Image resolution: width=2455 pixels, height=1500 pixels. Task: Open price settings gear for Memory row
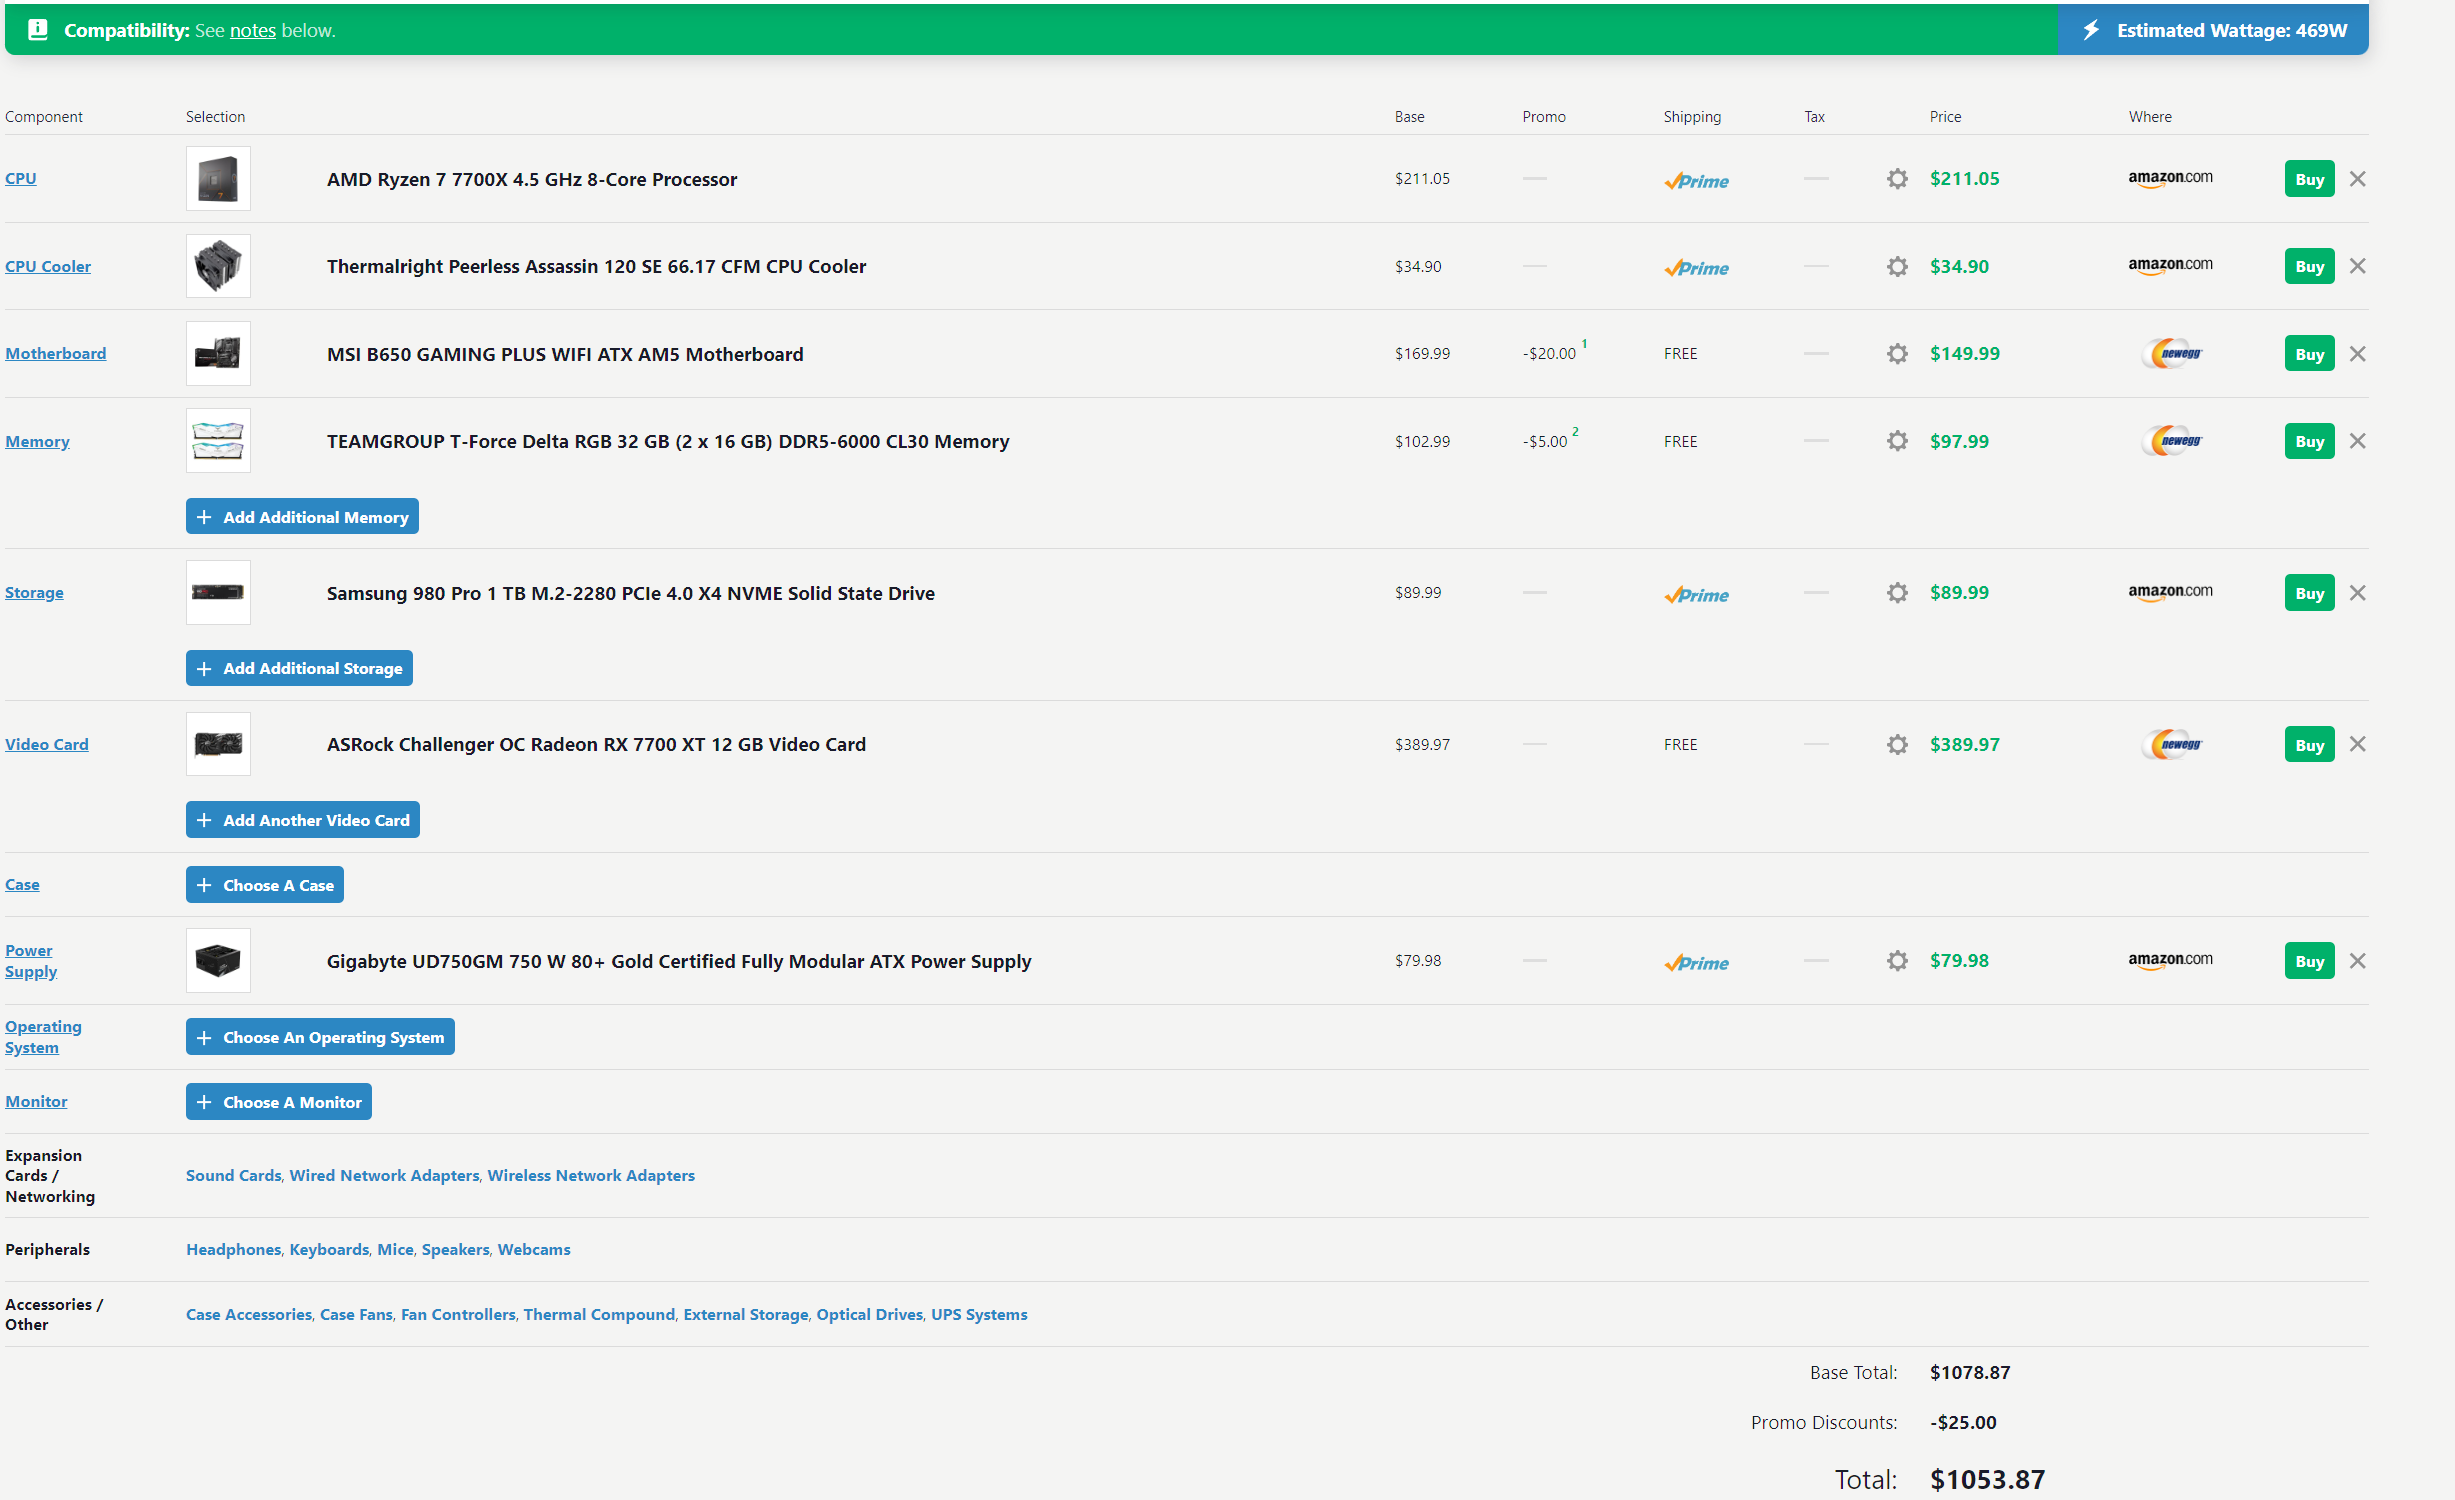(1897, 441)
